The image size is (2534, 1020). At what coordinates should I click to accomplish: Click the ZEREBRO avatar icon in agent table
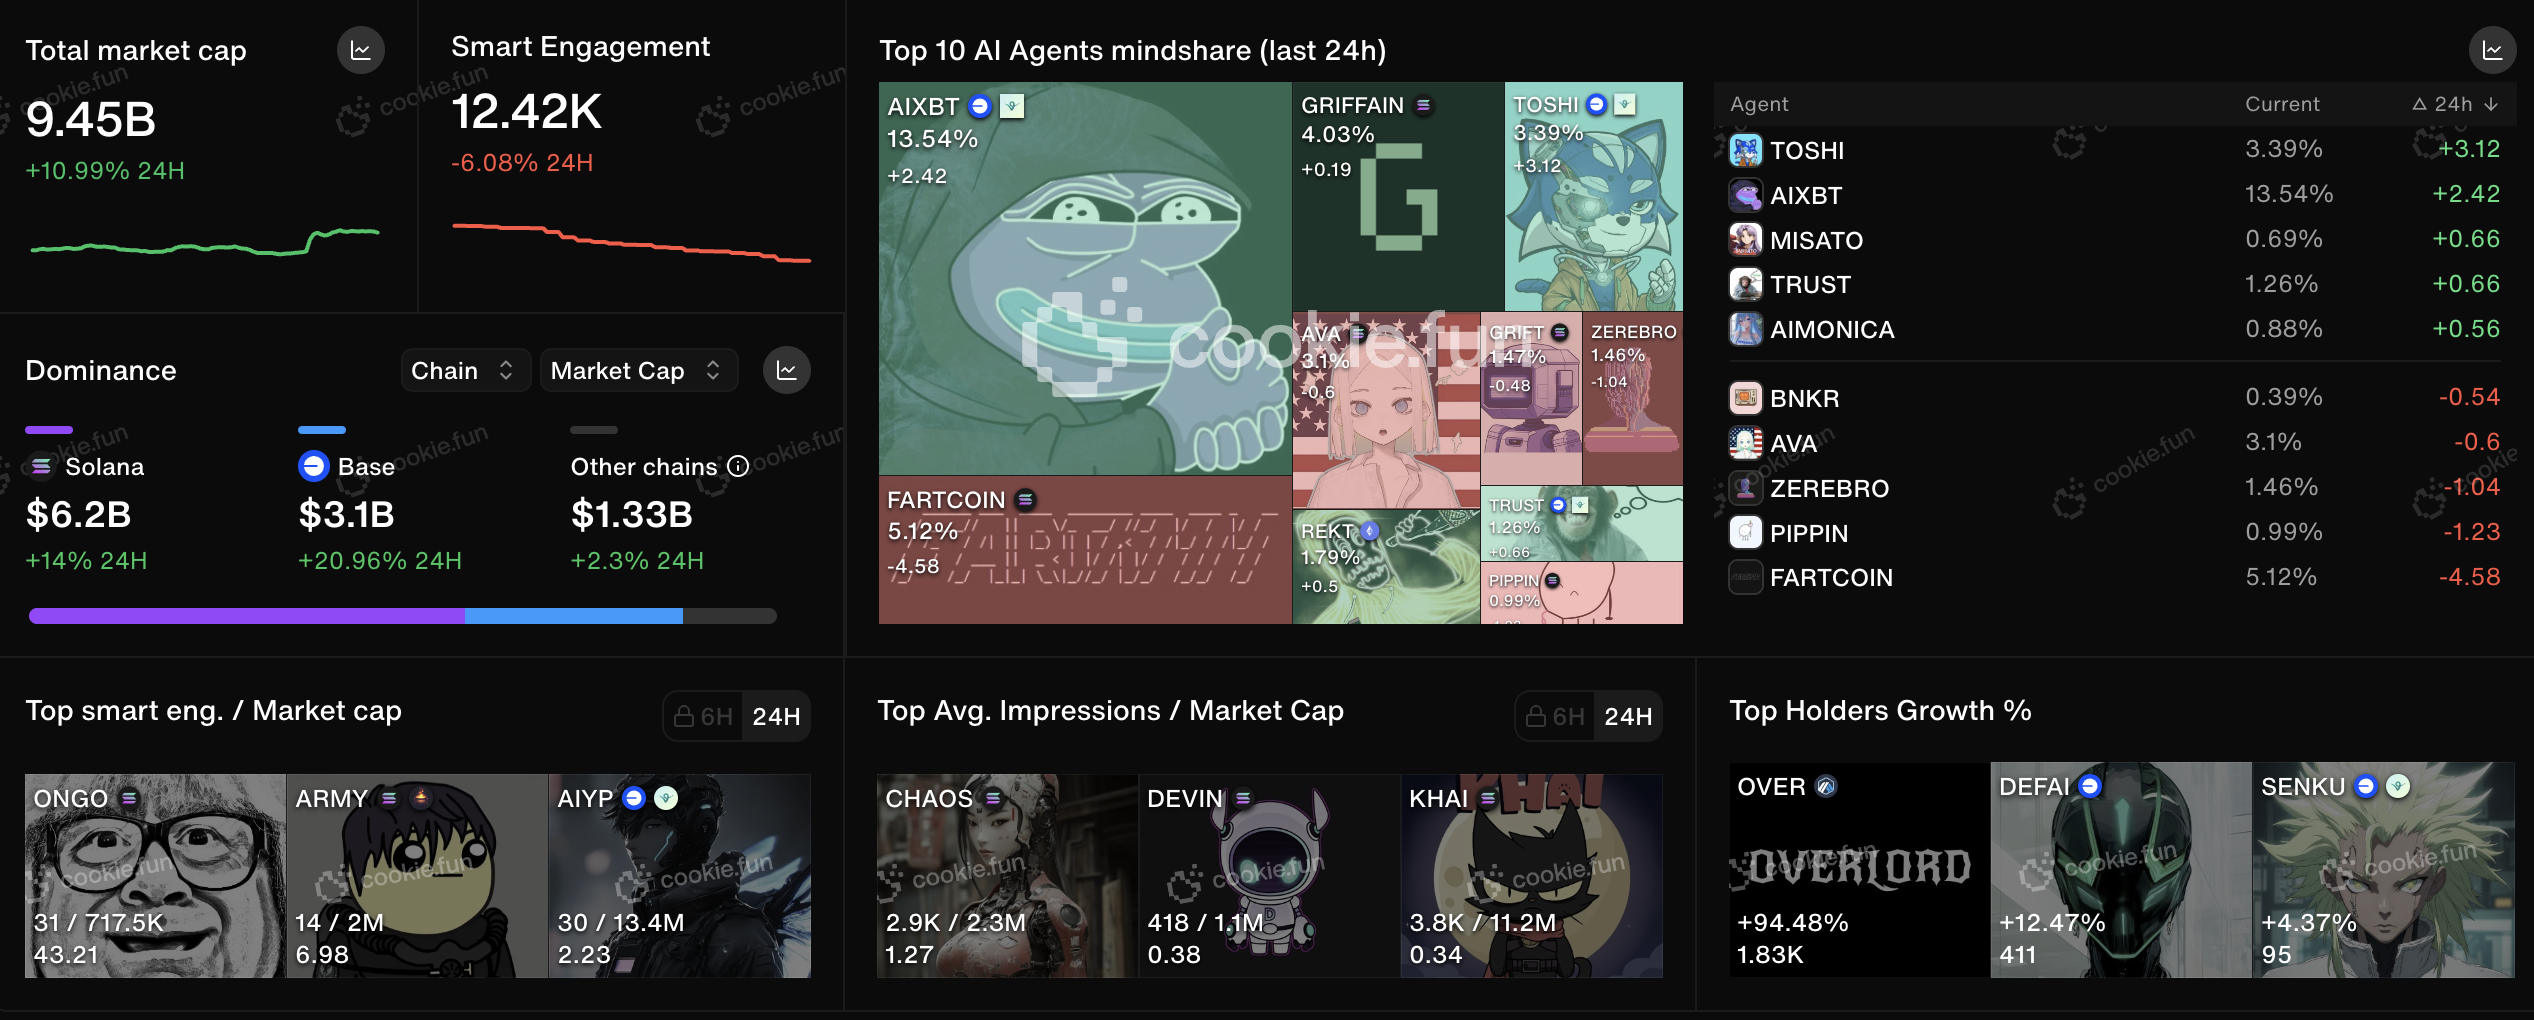click(1745, 488)
